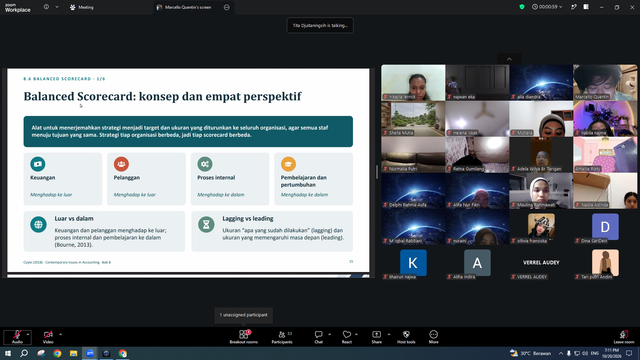Viewport: 640px width, 360px height.
Task: Select najwan eka video tile
Action: pyautogui.click(x=477, y=82)
